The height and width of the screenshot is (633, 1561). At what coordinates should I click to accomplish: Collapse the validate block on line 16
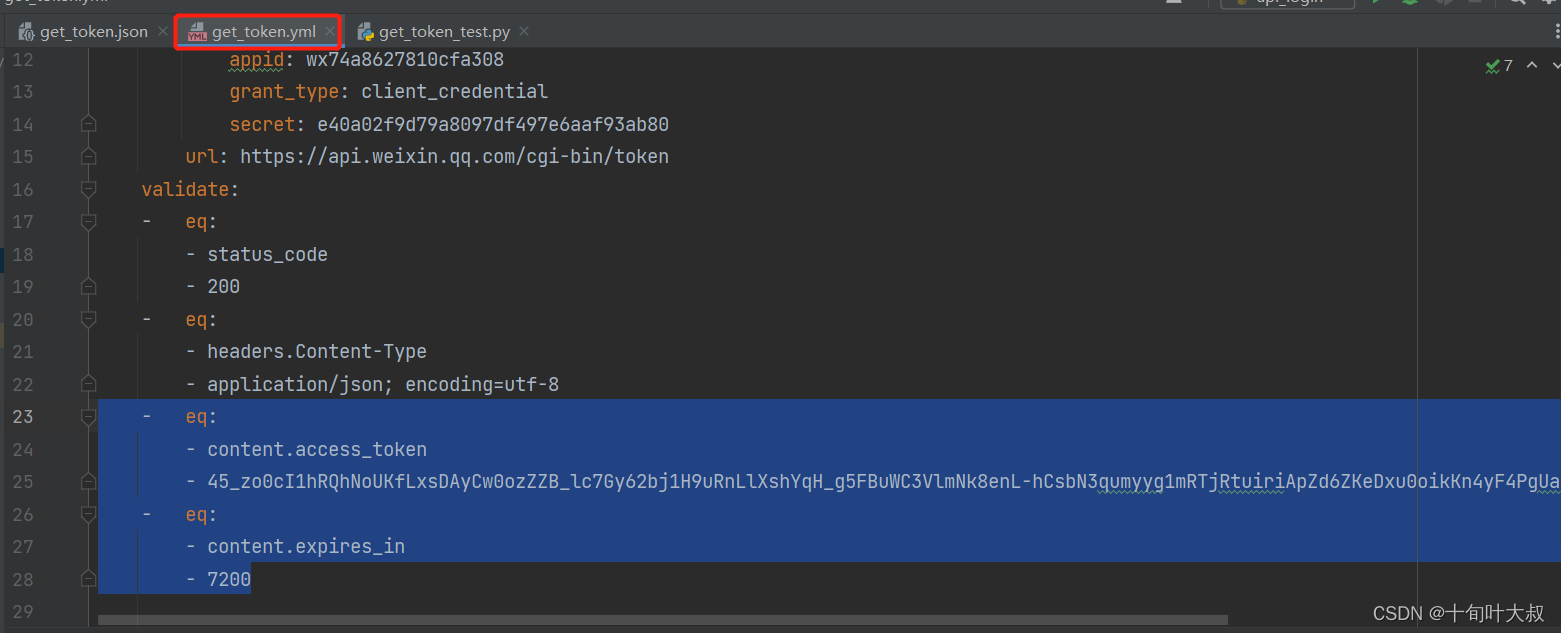pyautogui.click(x=88, y=189)
